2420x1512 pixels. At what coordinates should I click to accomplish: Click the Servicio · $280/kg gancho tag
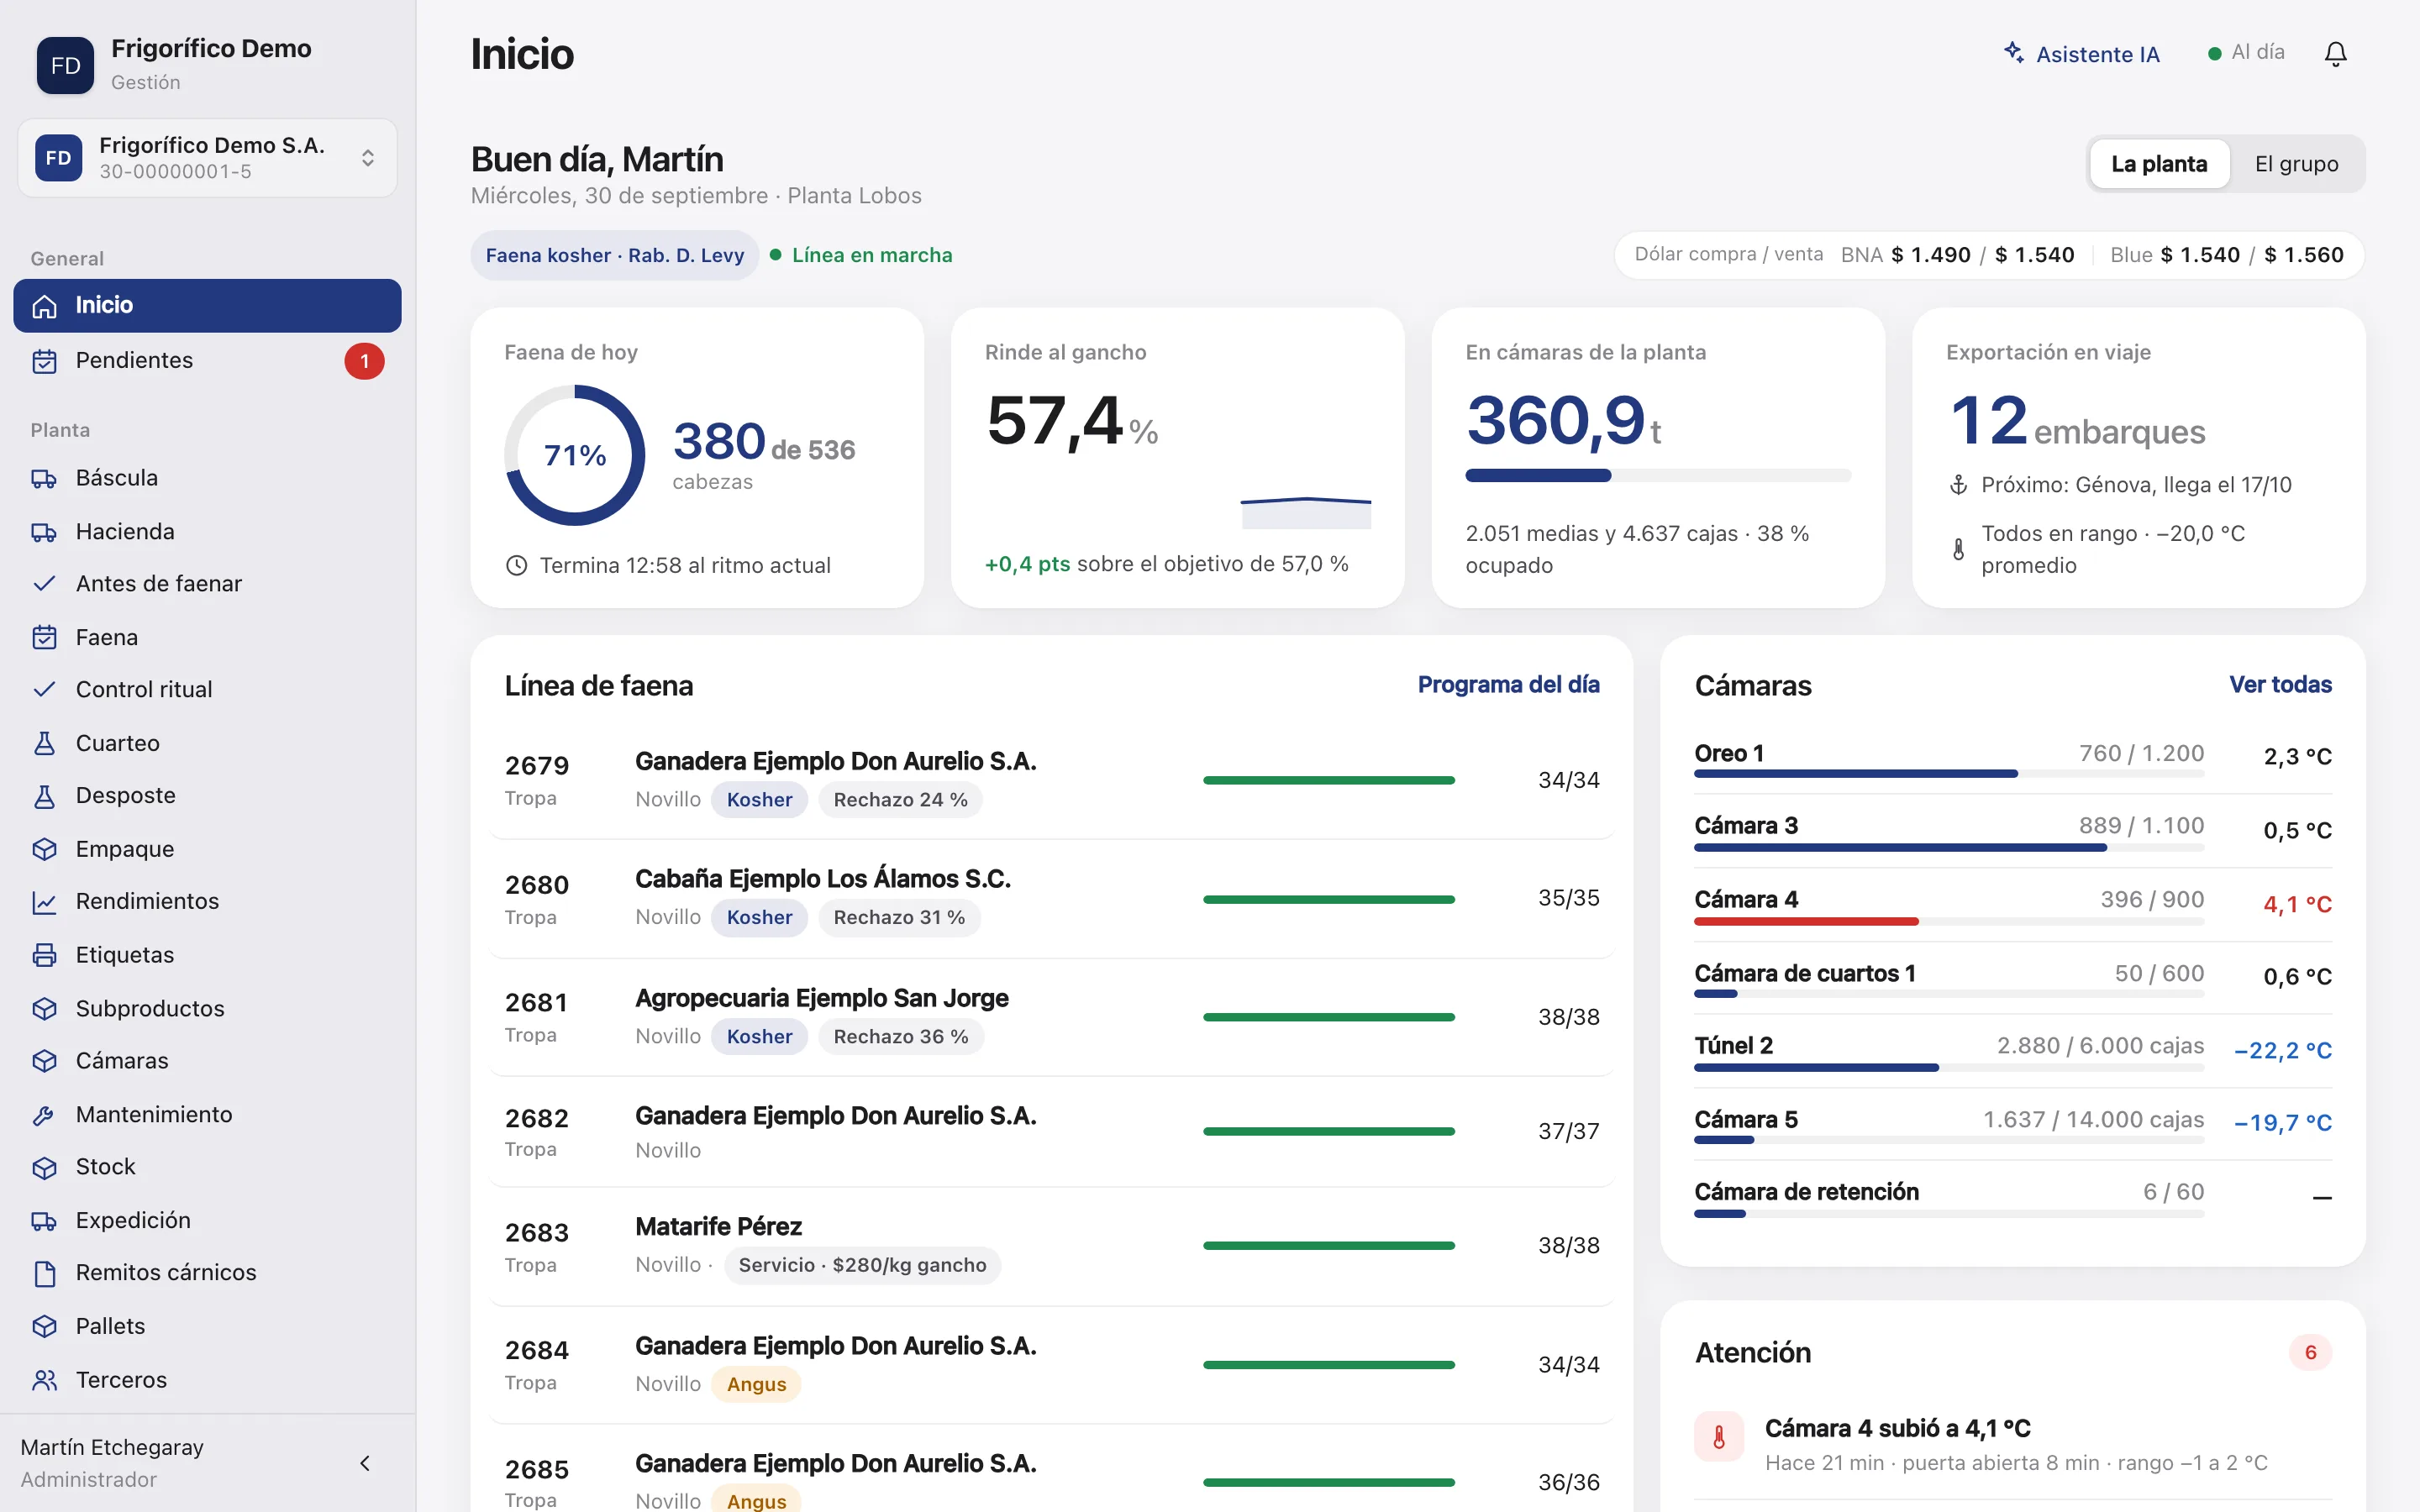click(x=862, y=1265)
